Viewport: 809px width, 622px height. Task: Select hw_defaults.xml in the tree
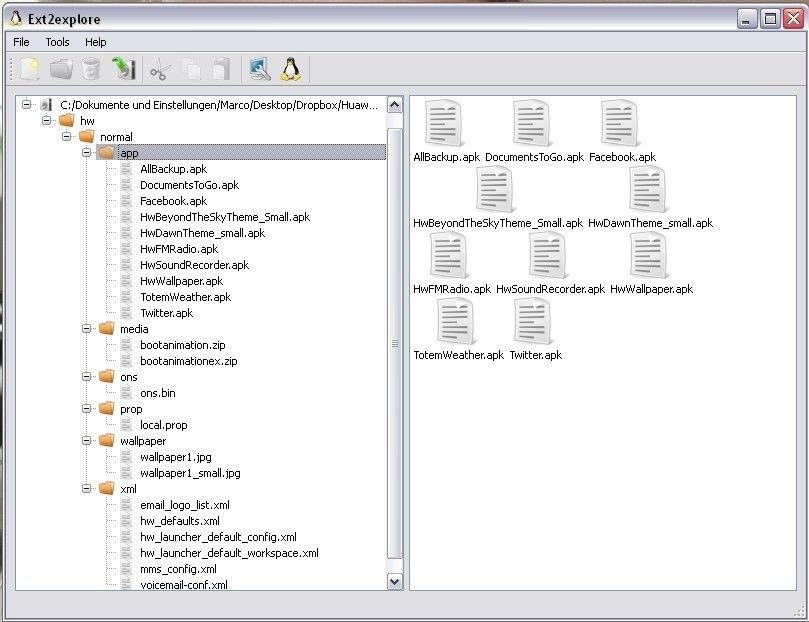pos(180,520)
